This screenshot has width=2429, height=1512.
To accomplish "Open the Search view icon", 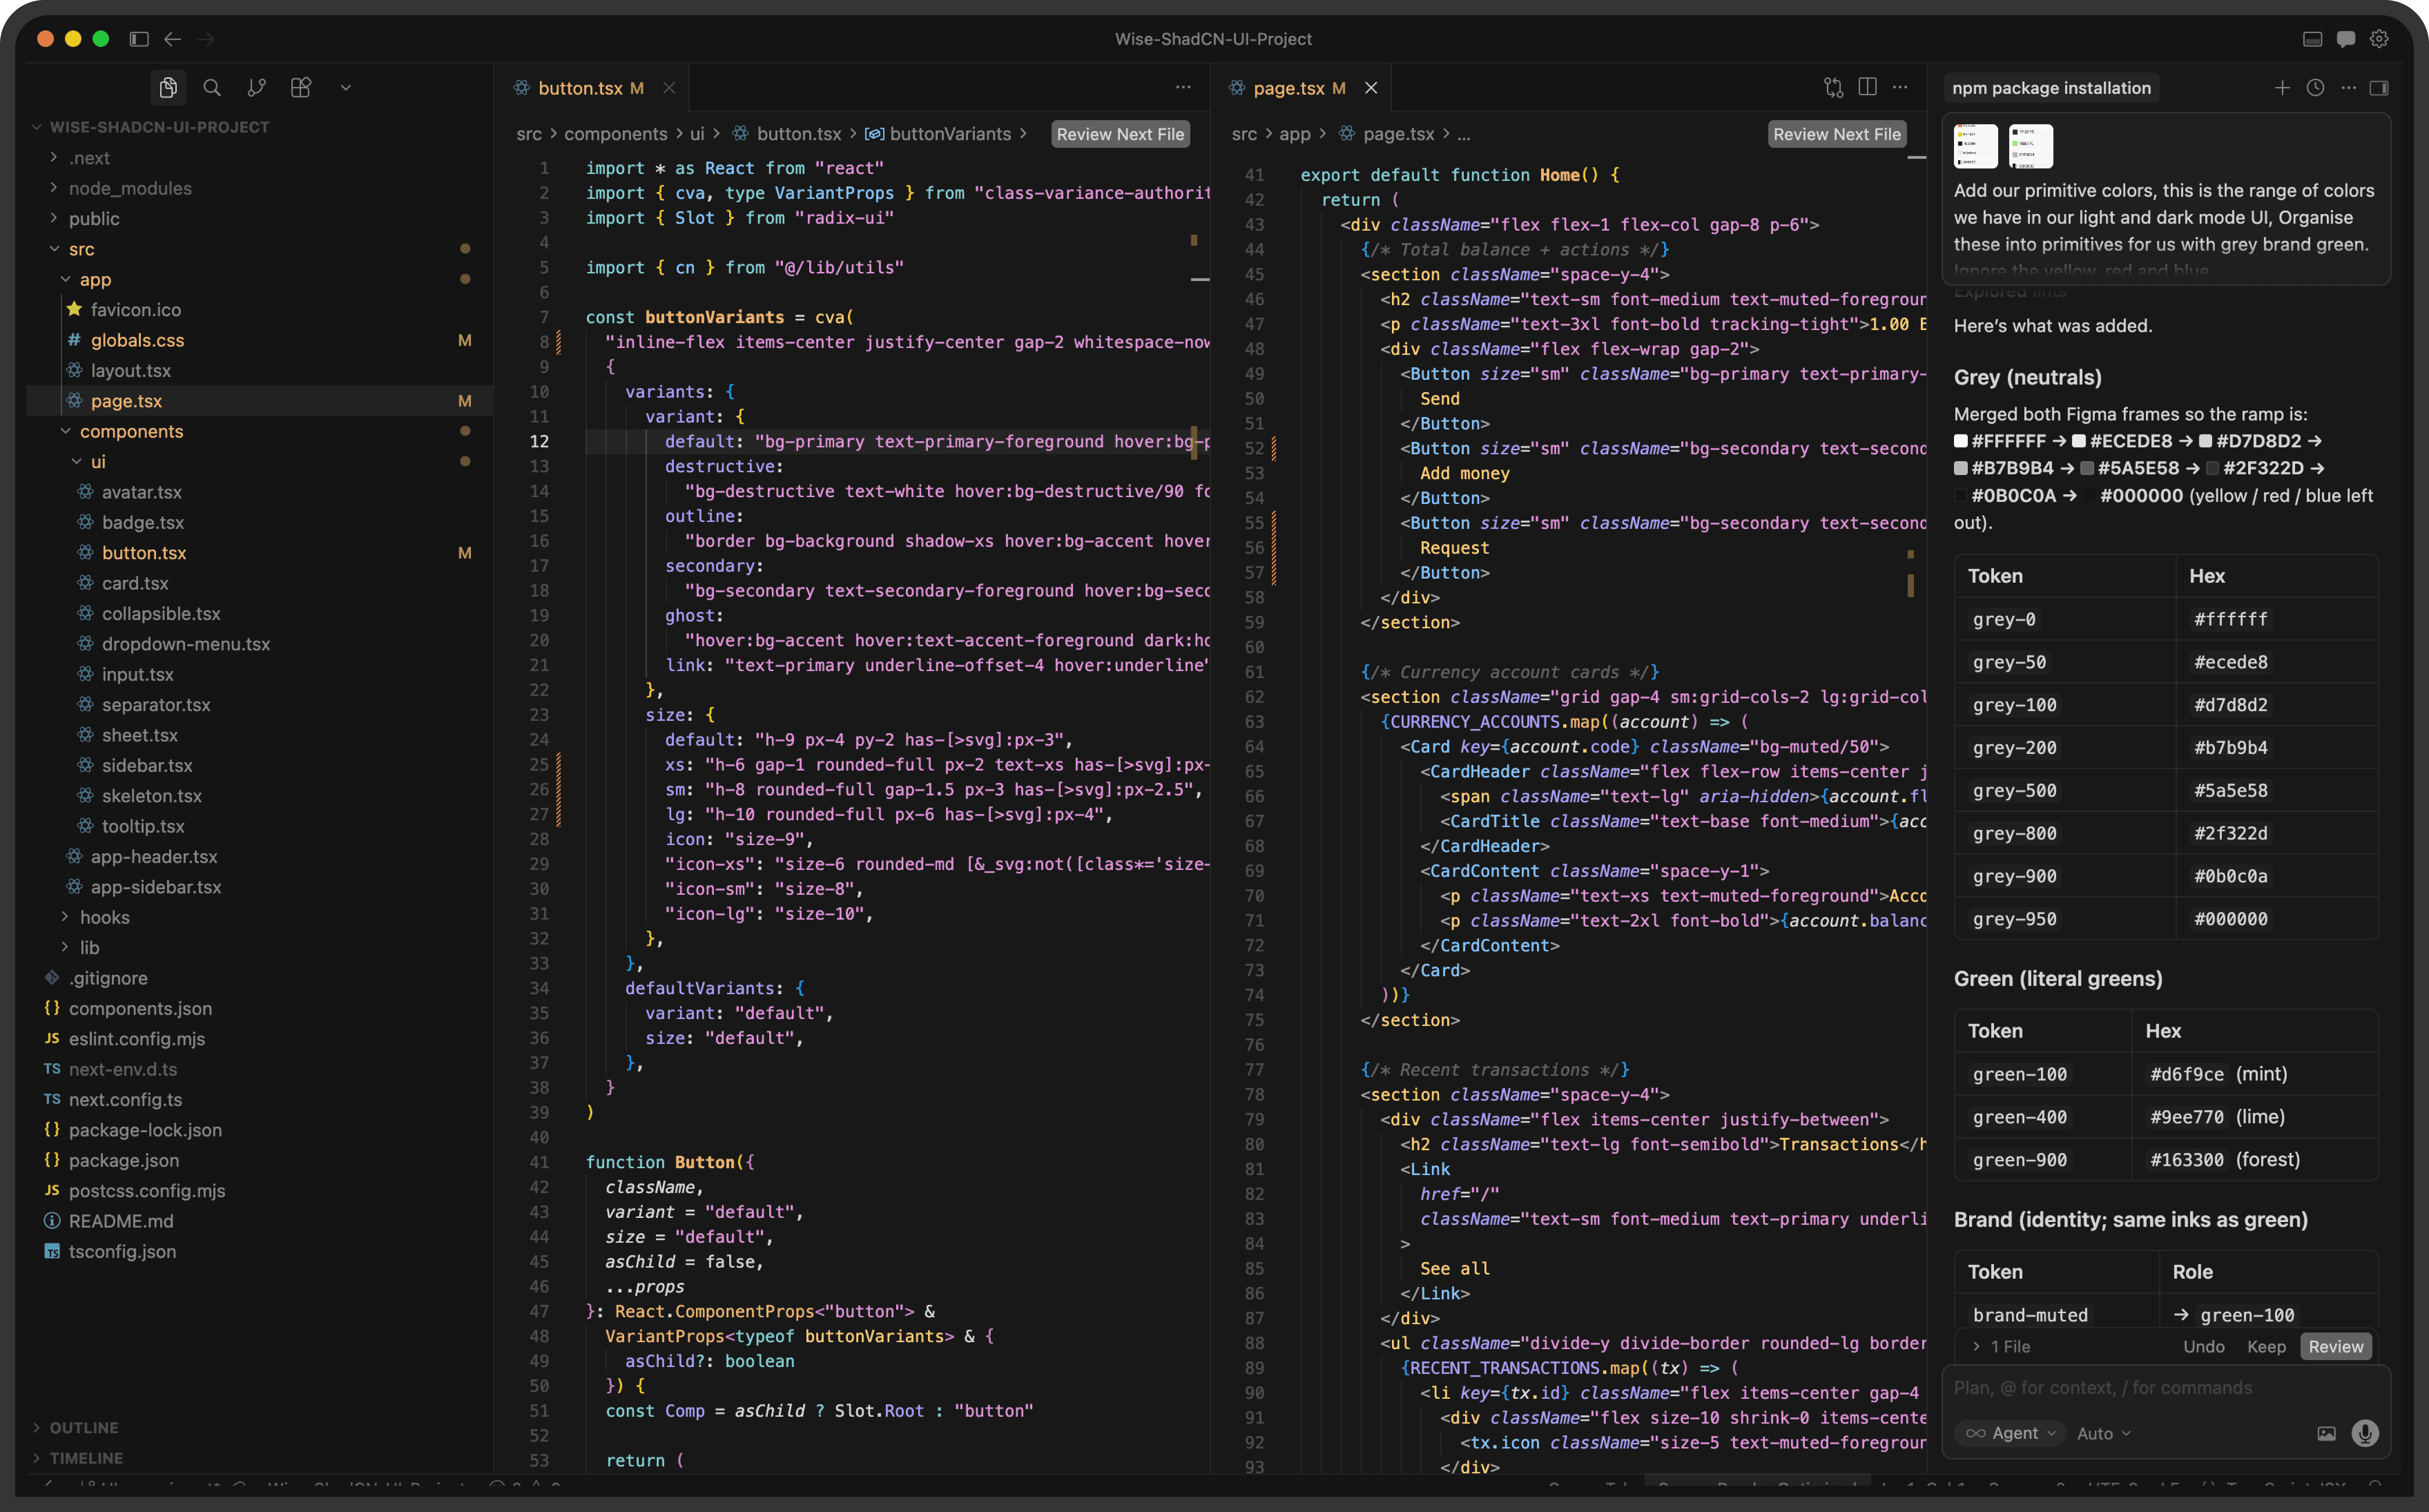I will coord(212,88).
